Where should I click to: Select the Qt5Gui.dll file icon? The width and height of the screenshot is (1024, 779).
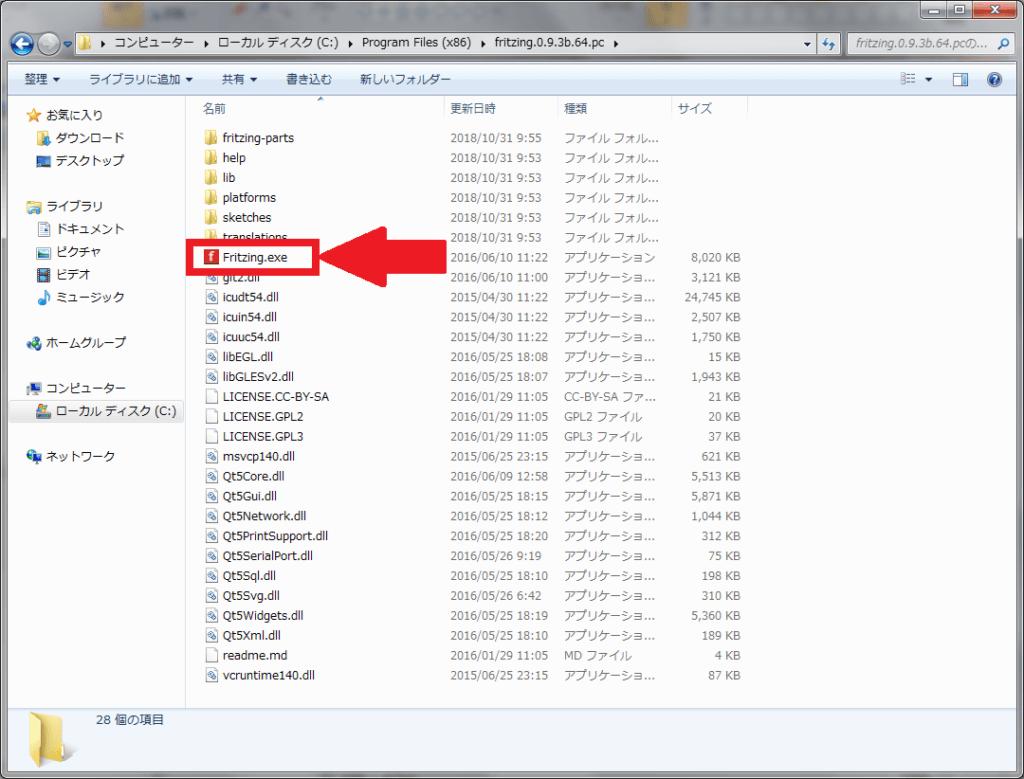(x=211, y=496)
